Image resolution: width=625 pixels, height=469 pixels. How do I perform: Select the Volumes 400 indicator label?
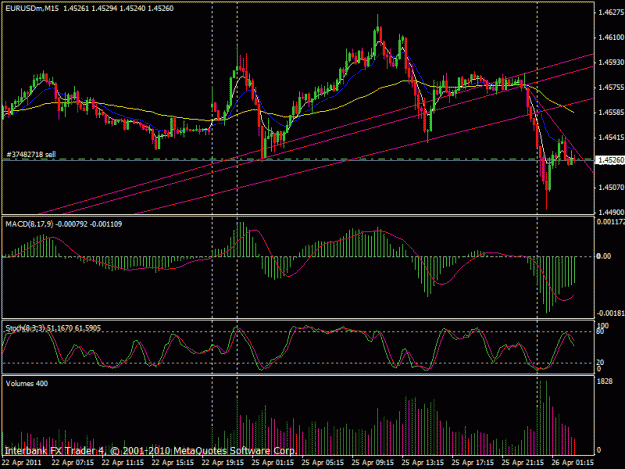click(27, 384)
